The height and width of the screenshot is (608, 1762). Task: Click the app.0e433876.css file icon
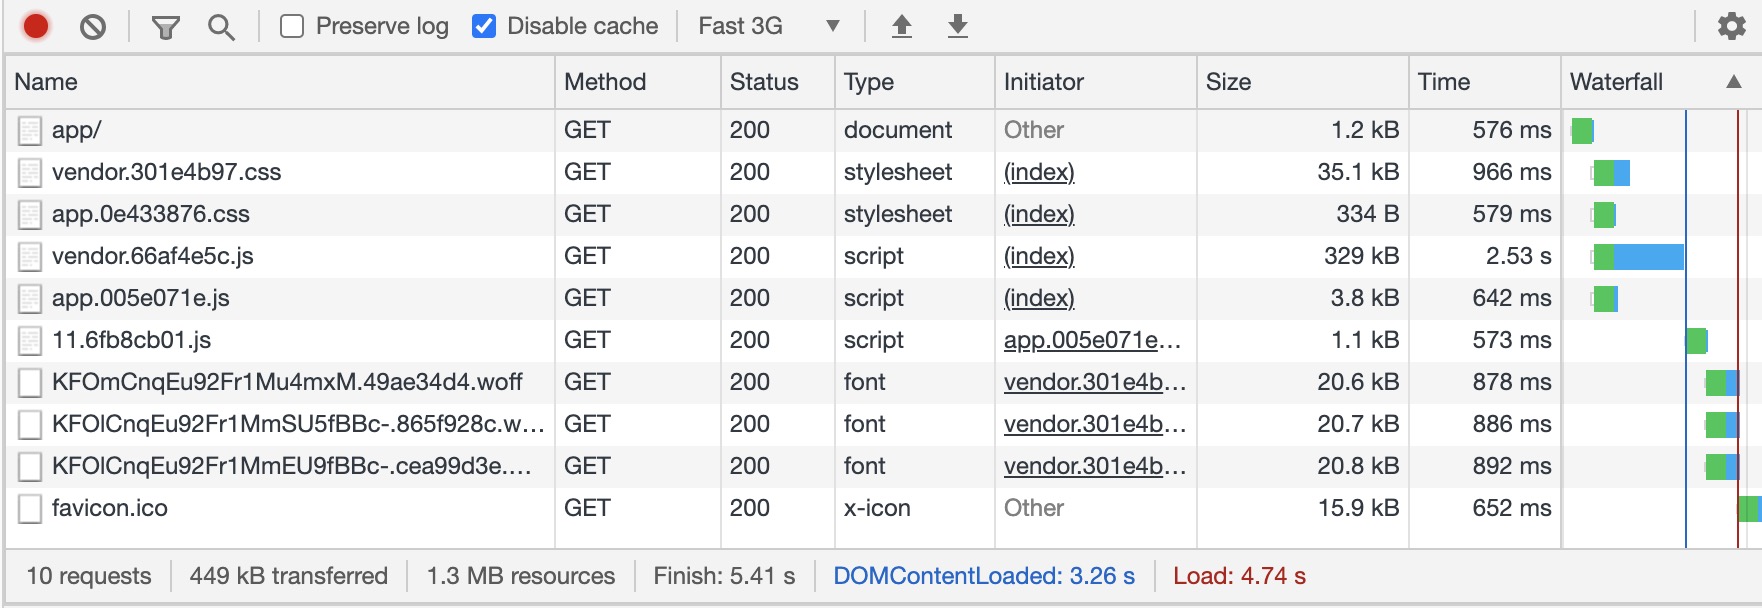point(30,215)
